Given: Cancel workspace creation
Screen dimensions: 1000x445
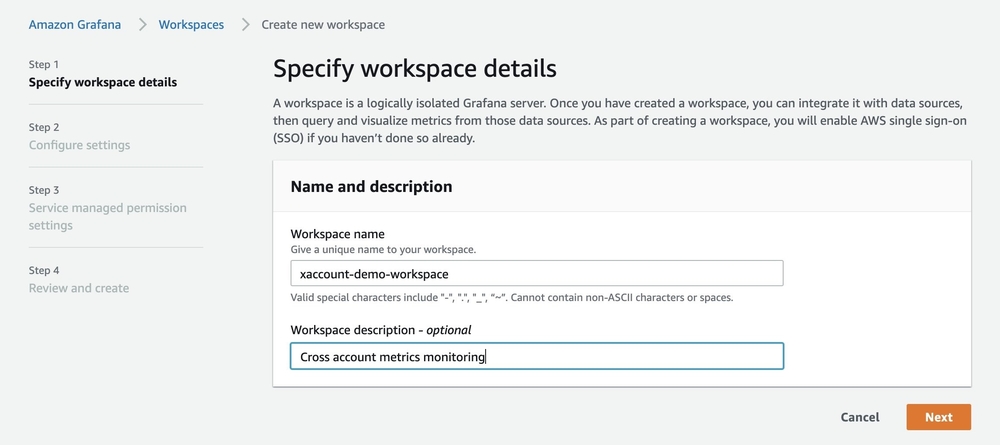Looking at the screenshot, I should click(x=860, y=417).
